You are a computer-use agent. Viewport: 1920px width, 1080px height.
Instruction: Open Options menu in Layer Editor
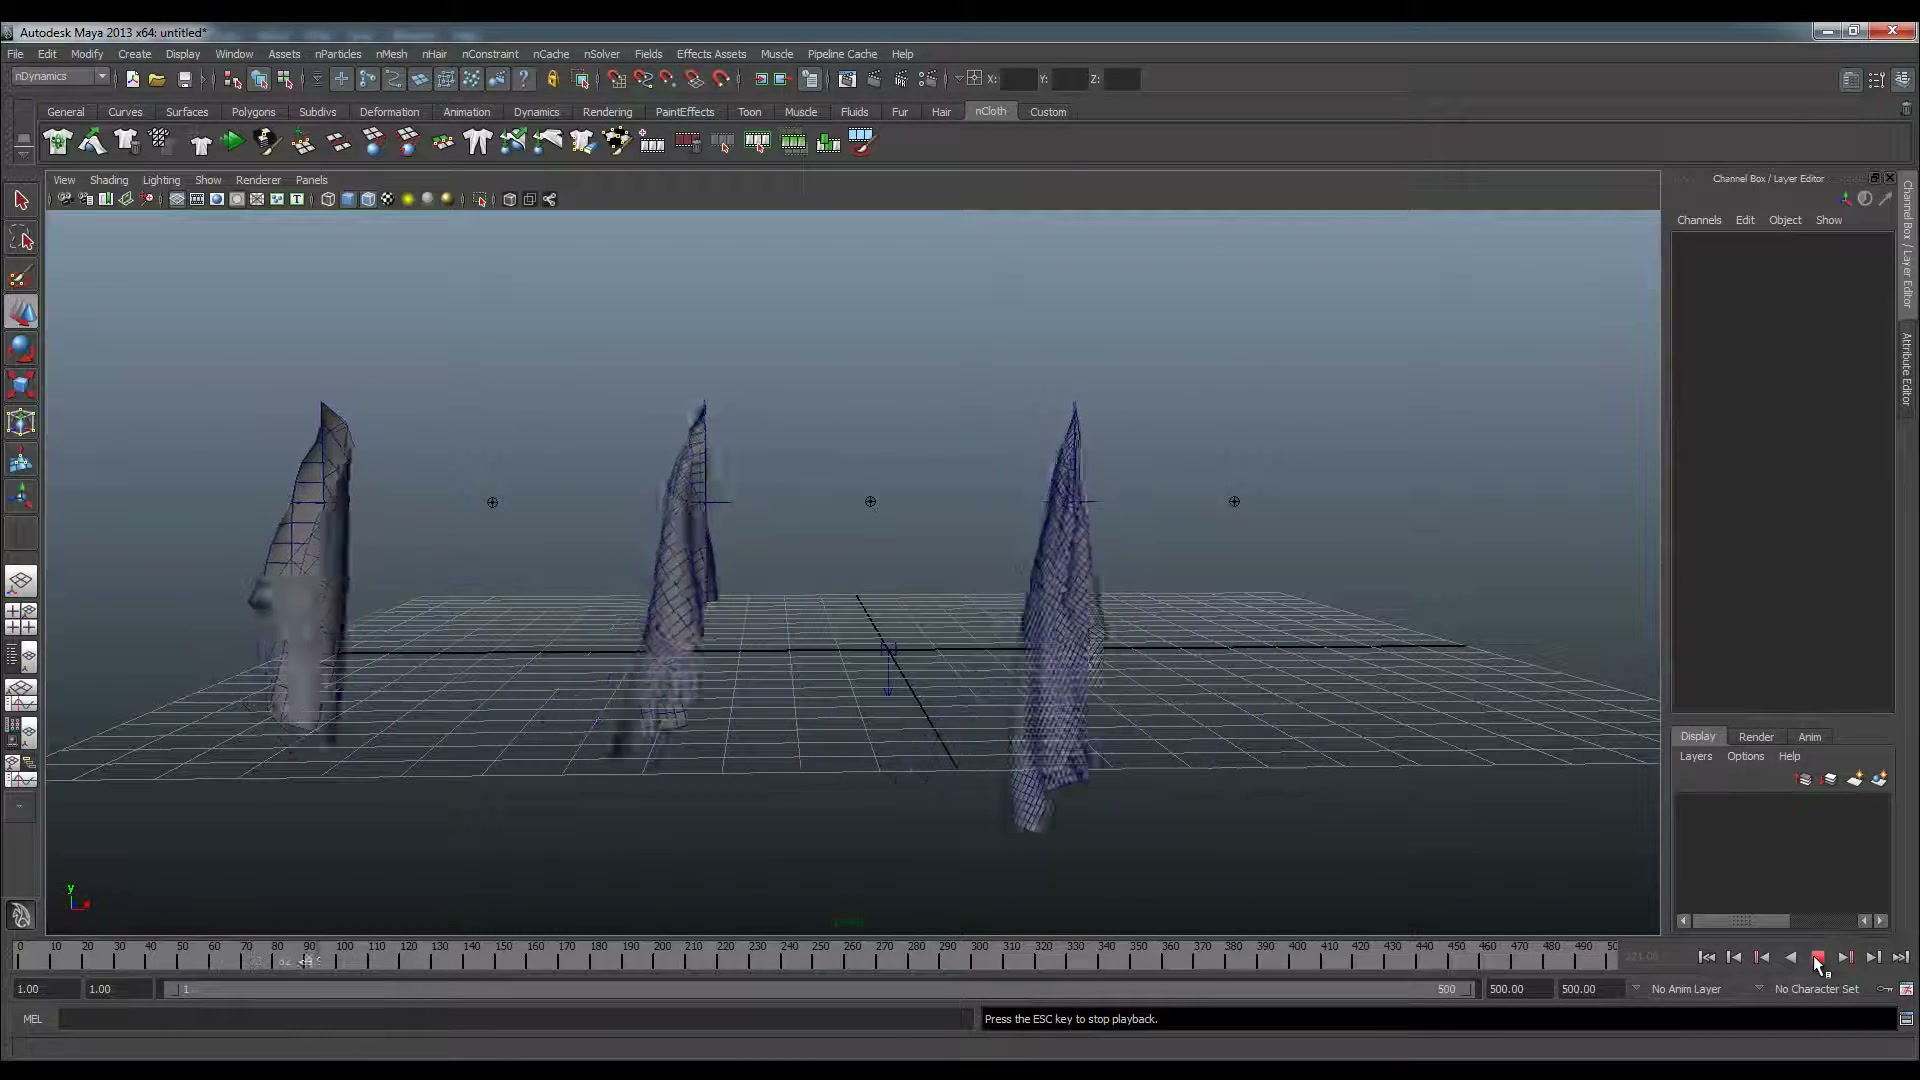[1745, 757]
